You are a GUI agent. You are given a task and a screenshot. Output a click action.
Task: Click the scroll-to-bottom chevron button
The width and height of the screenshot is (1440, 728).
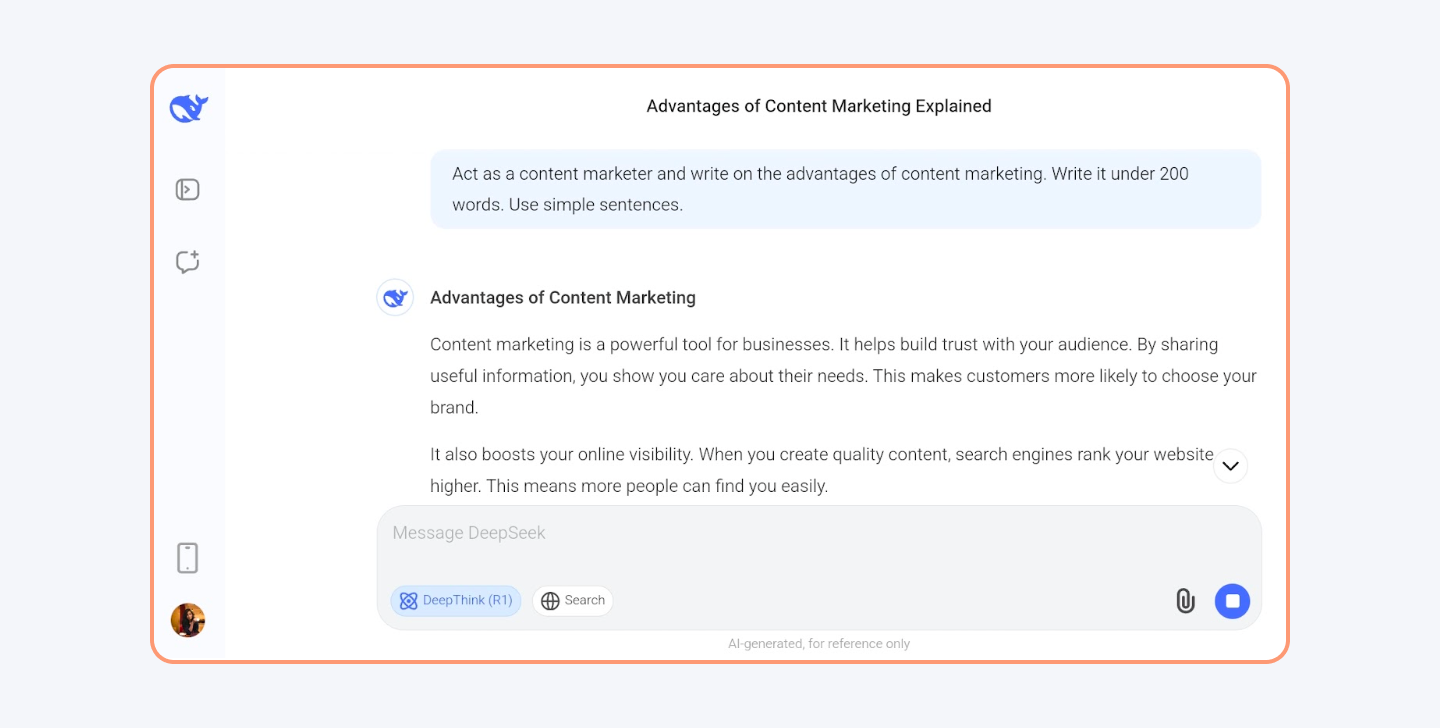pos(1230,466)
